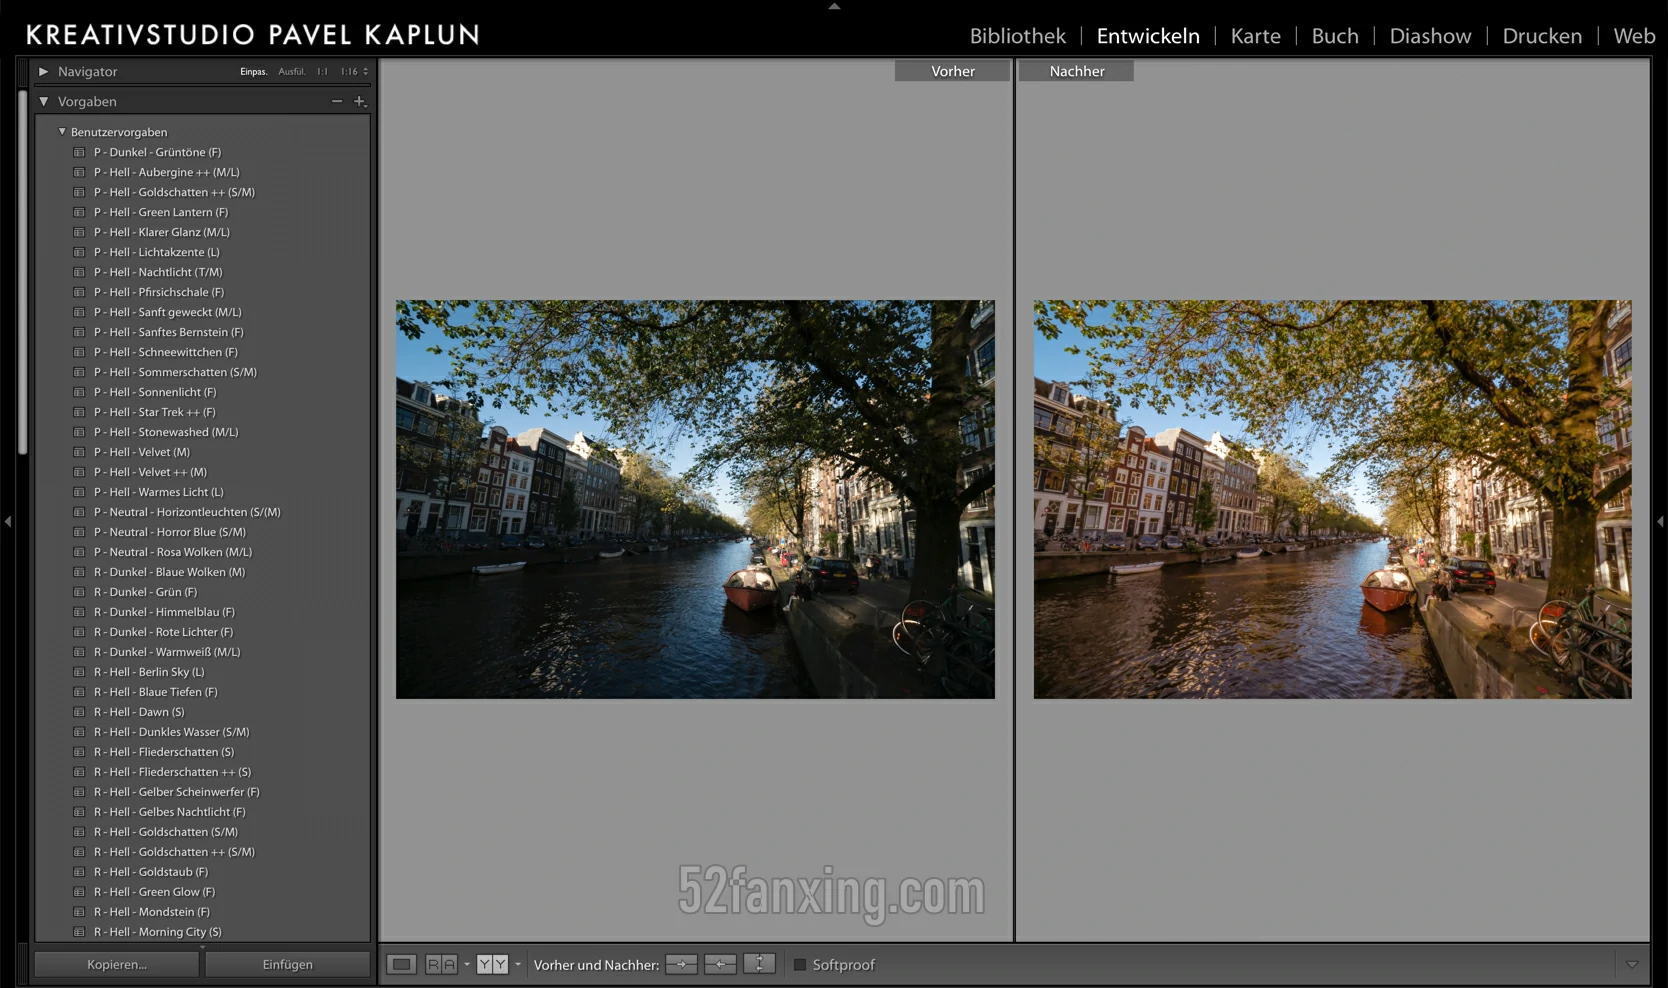Select the Entwickeln module
This screenshot has width=1668, height=988.
tap(1148, 36)
